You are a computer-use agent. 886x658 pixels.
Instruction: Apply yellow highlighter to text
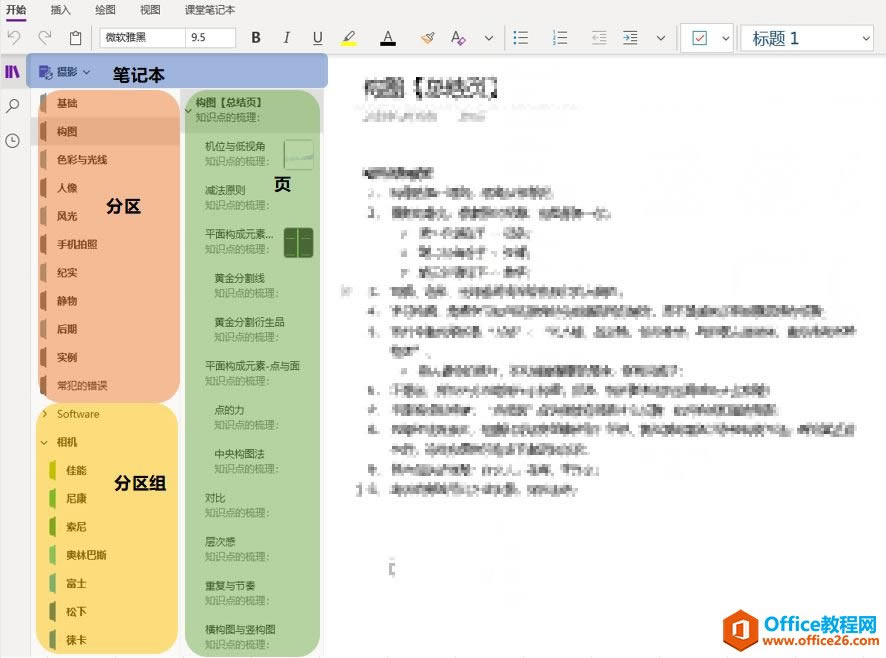pyautogui.click(x=349, y=37)
